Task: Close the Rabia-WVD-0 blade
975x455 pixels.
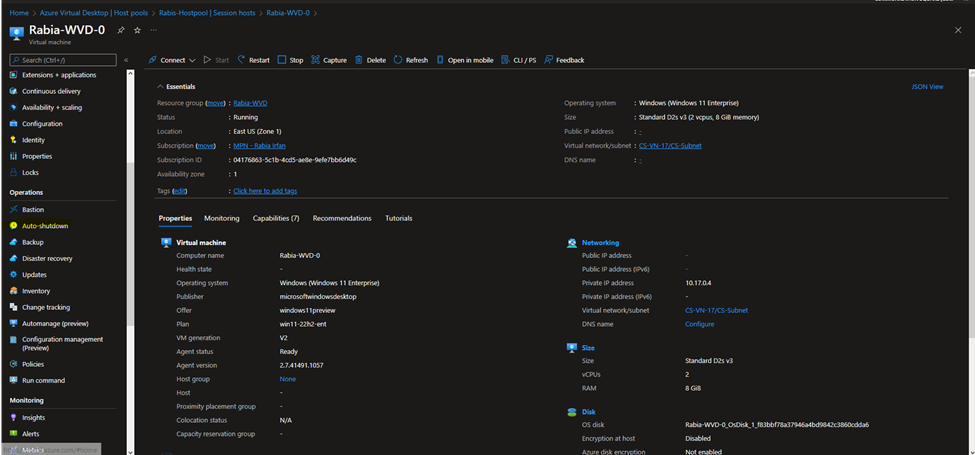Action: [958, 30]
